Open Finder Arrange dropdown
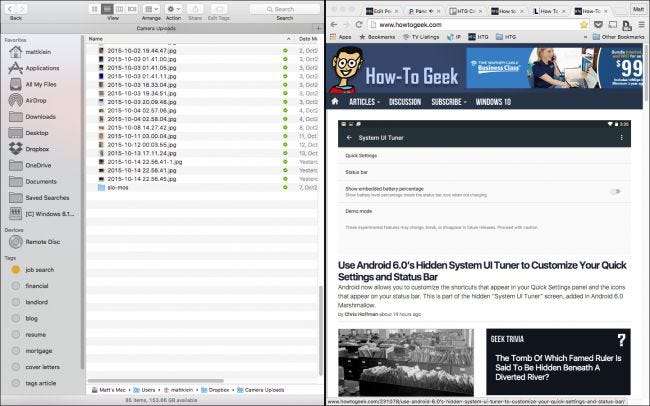 [x=151, y=9]
